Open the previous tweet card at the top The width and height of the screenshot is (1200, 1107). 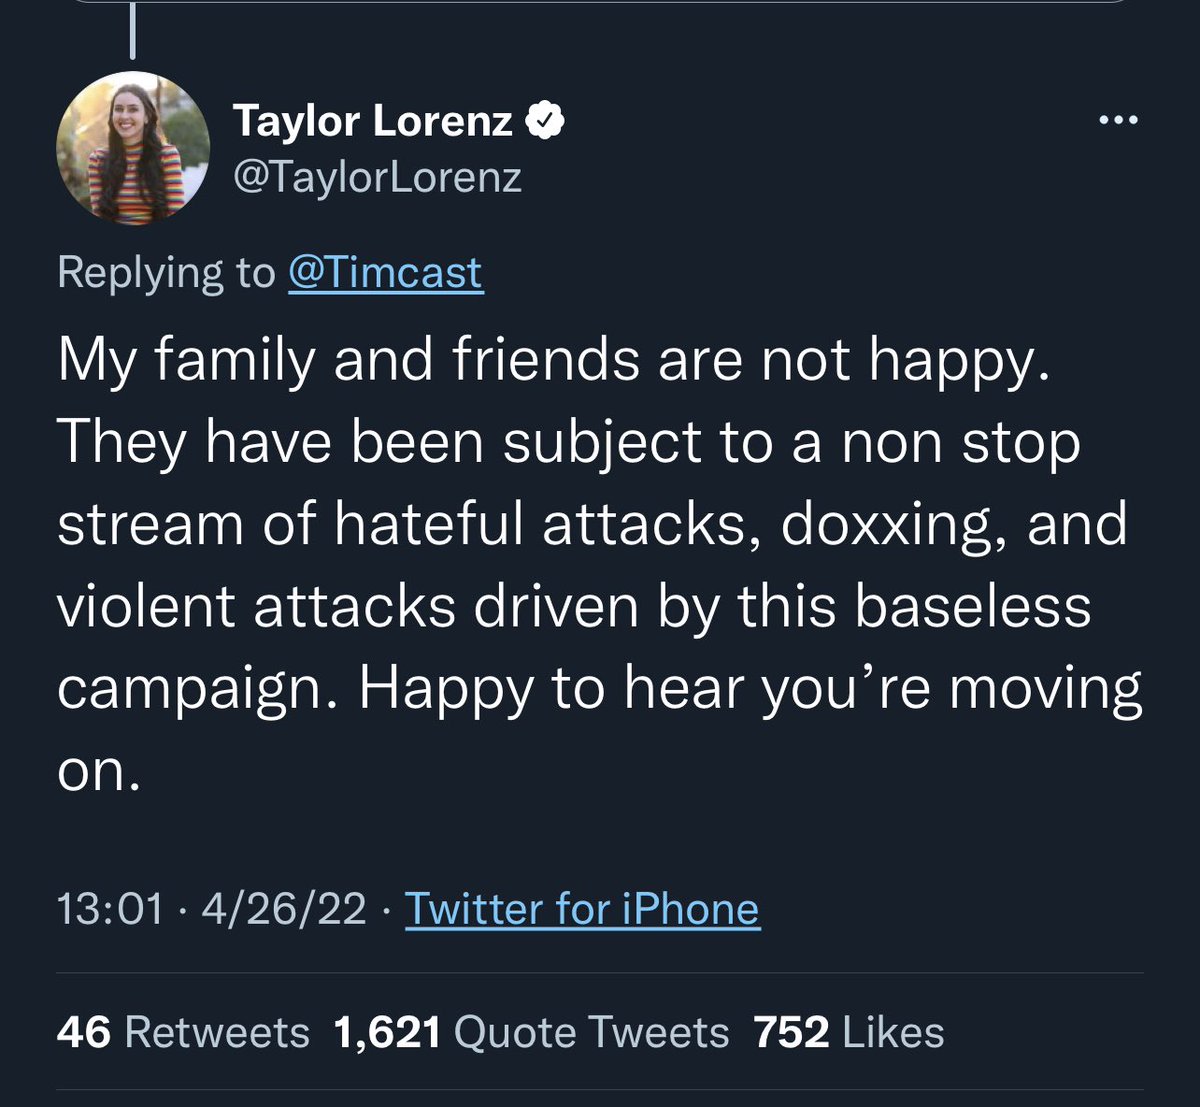point(600,2)
